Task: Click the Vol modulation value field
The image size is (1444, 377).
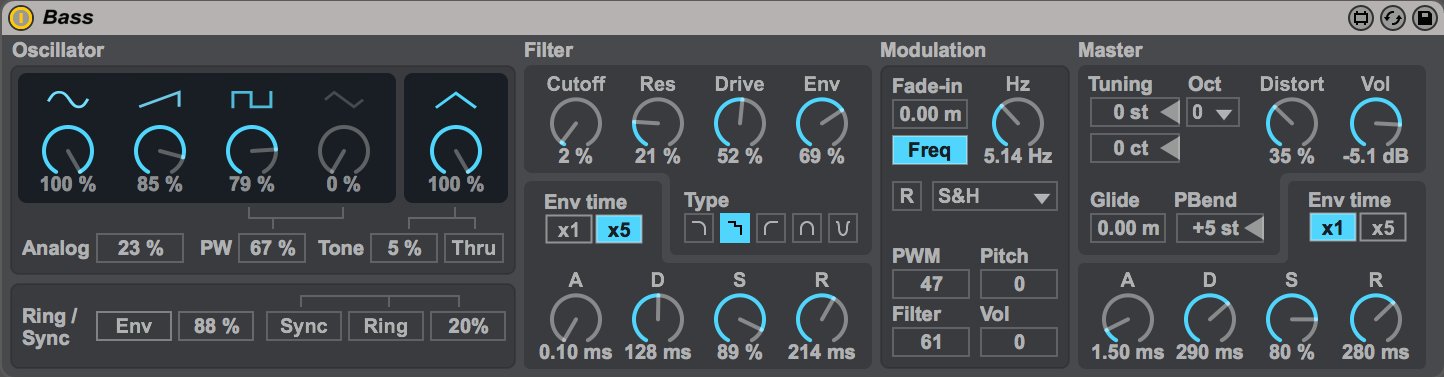Action: pos(1018,342)
